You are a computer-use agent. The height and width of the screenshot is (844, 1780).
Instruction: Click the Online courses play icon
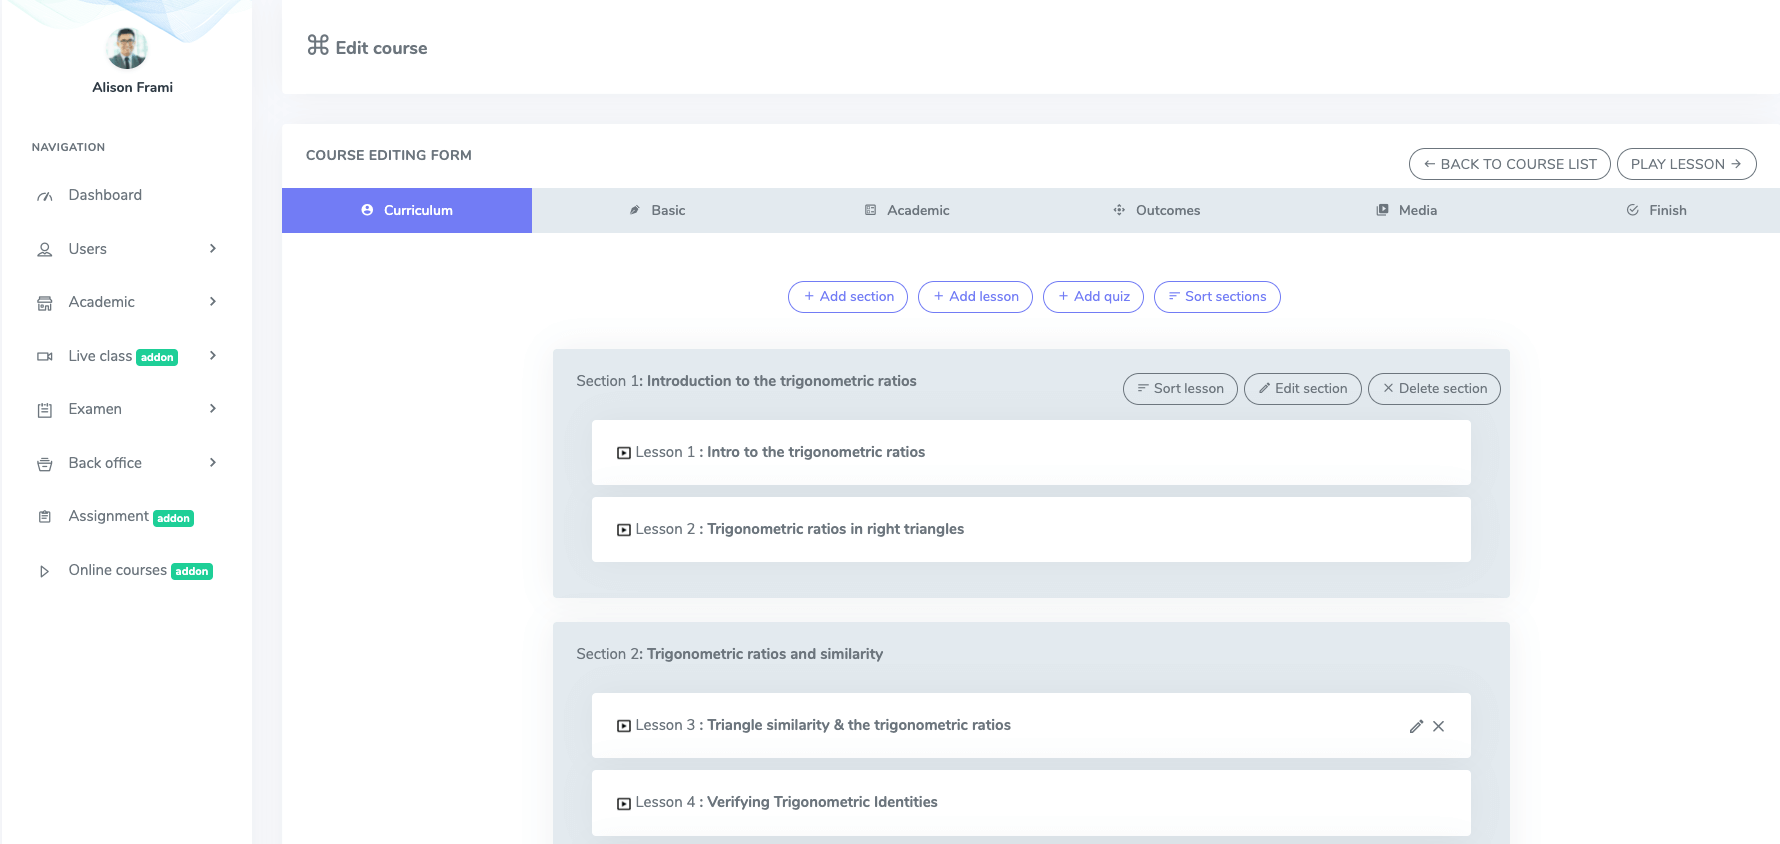coord(45,571)
